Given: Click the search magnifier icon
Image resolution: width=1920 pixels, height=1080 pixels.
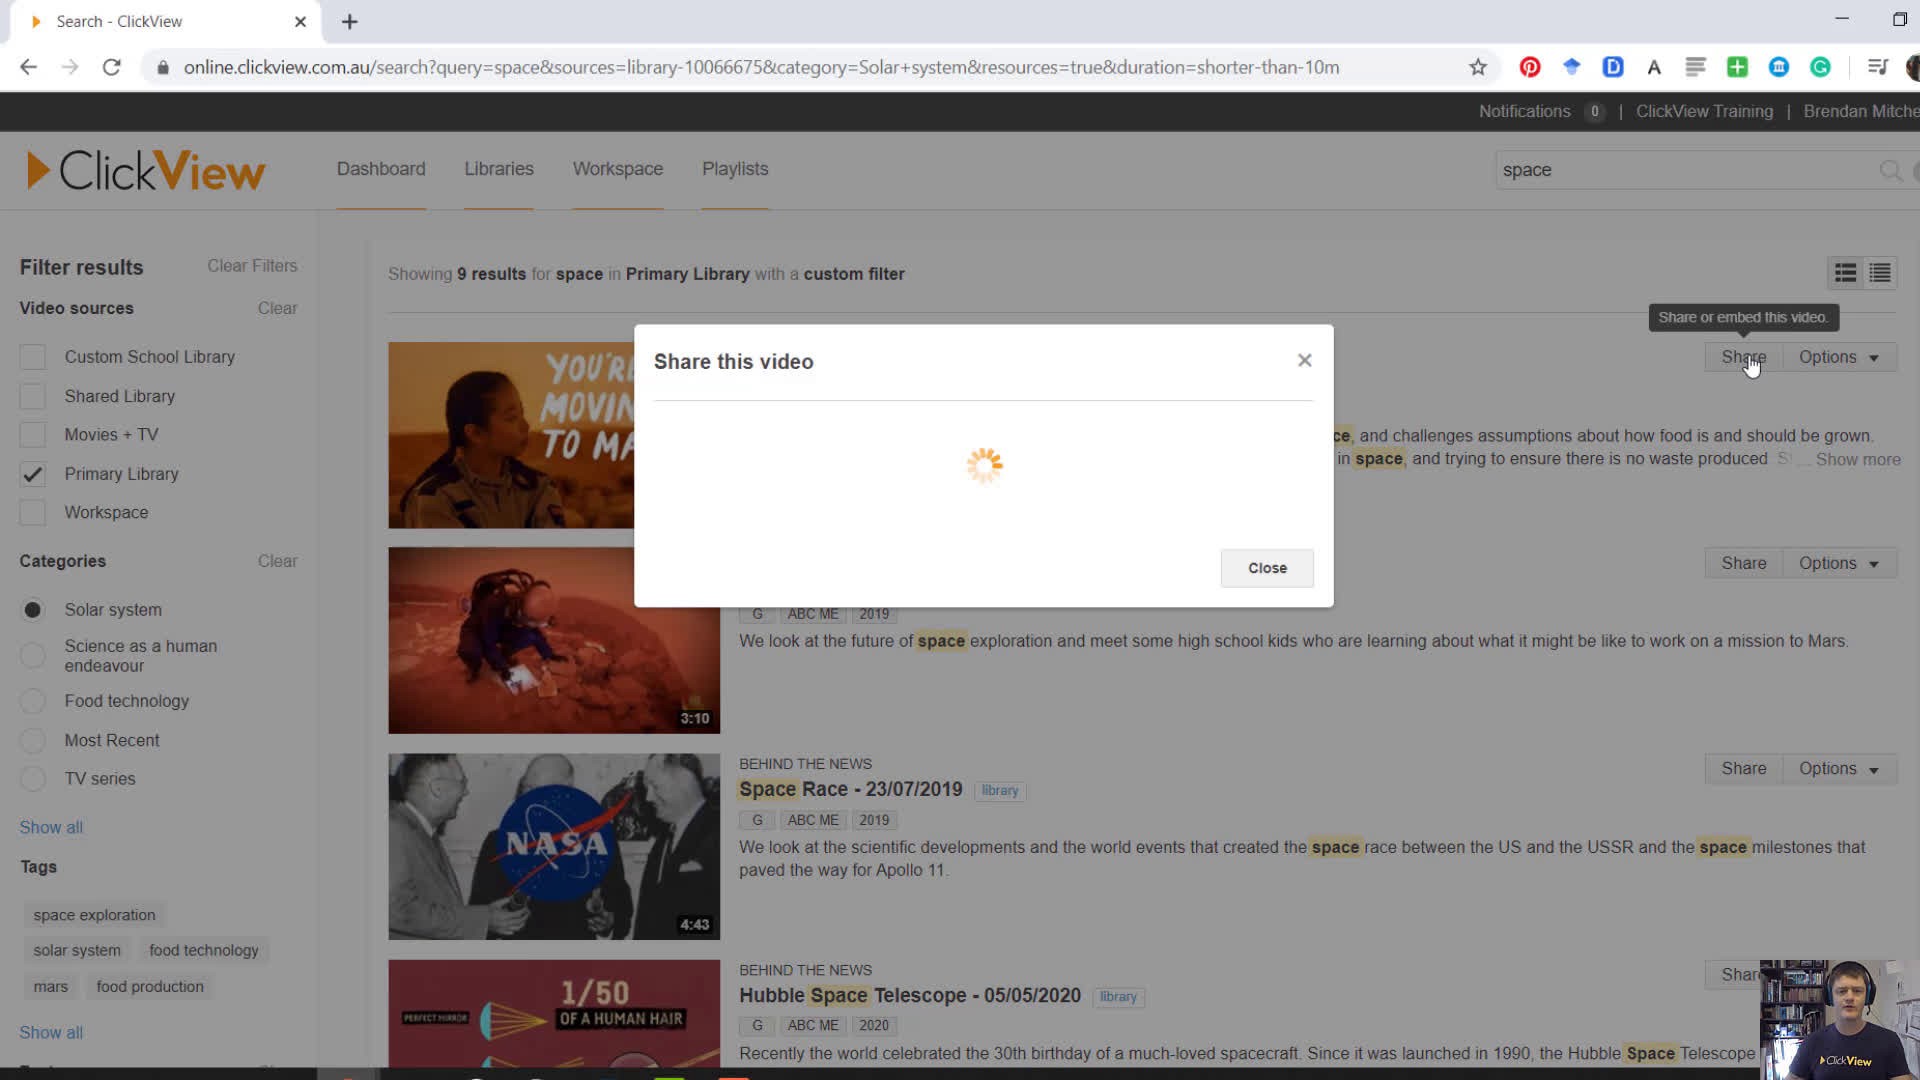Looking at the screenshot, I should click(x=1890, y=170).
